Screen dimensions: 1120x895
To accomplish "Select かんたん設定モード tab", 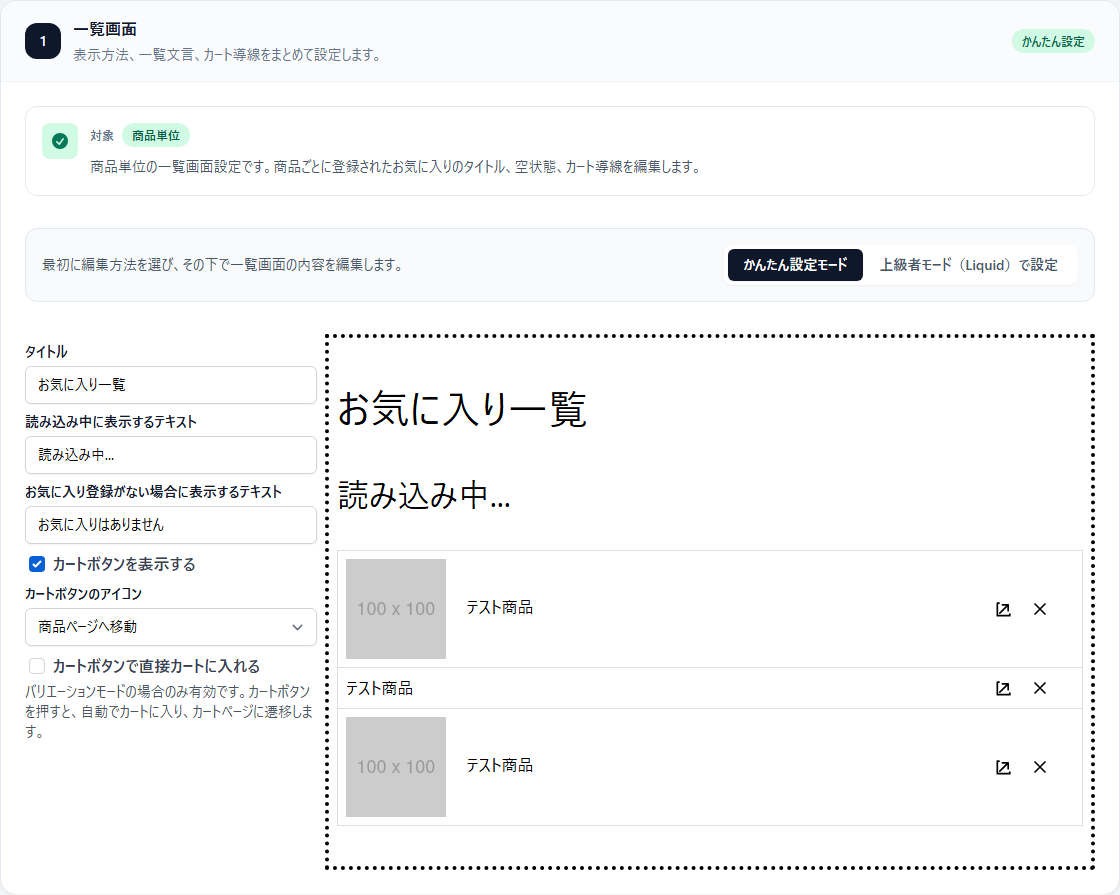I will [x=795, y=265].
